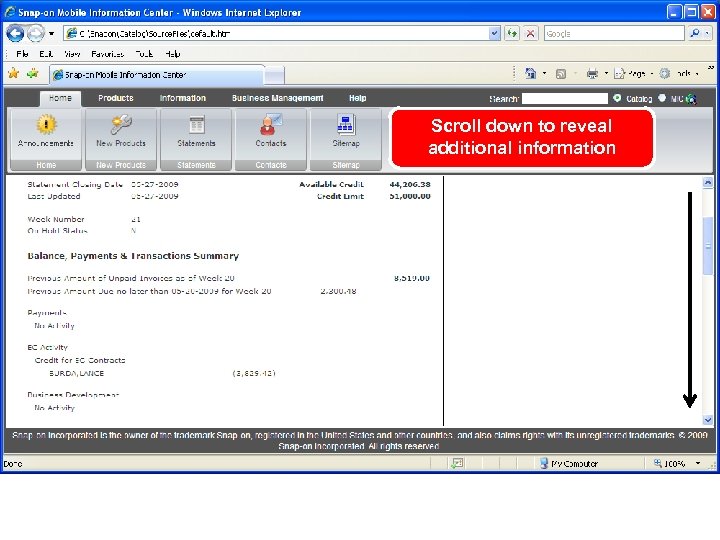
Task: Open the View menu
Action: [72, 54]
